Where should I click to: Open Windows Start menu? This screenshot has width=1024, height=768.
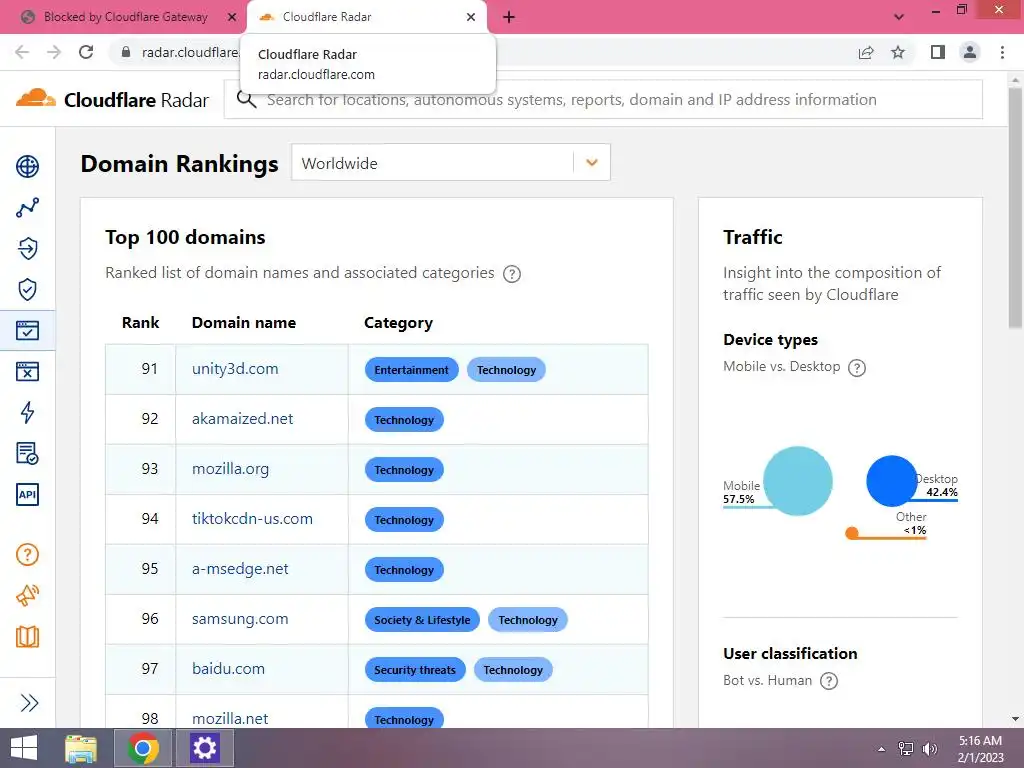(x=24, y=748)
